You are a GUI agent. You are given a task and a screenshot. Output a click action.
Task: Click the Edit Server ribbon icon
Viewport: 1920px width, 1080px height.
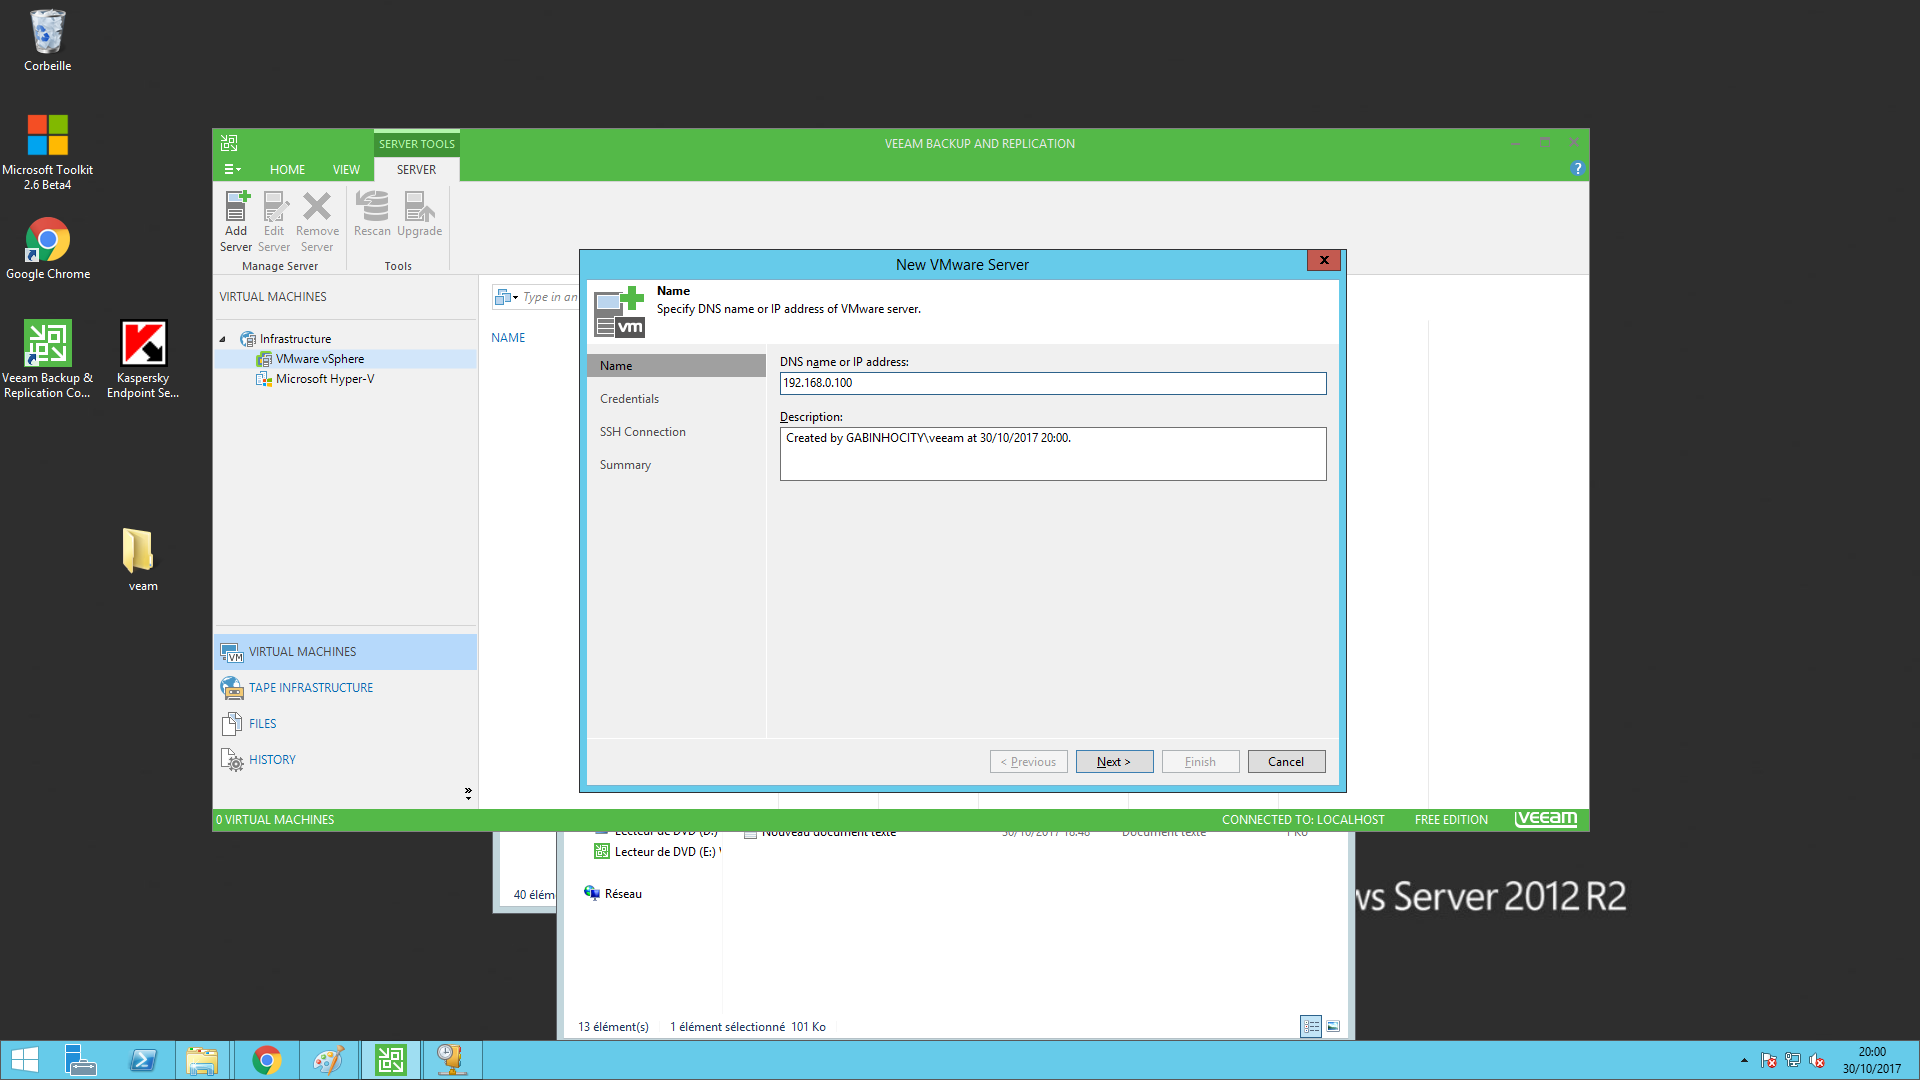click(274, 221)
